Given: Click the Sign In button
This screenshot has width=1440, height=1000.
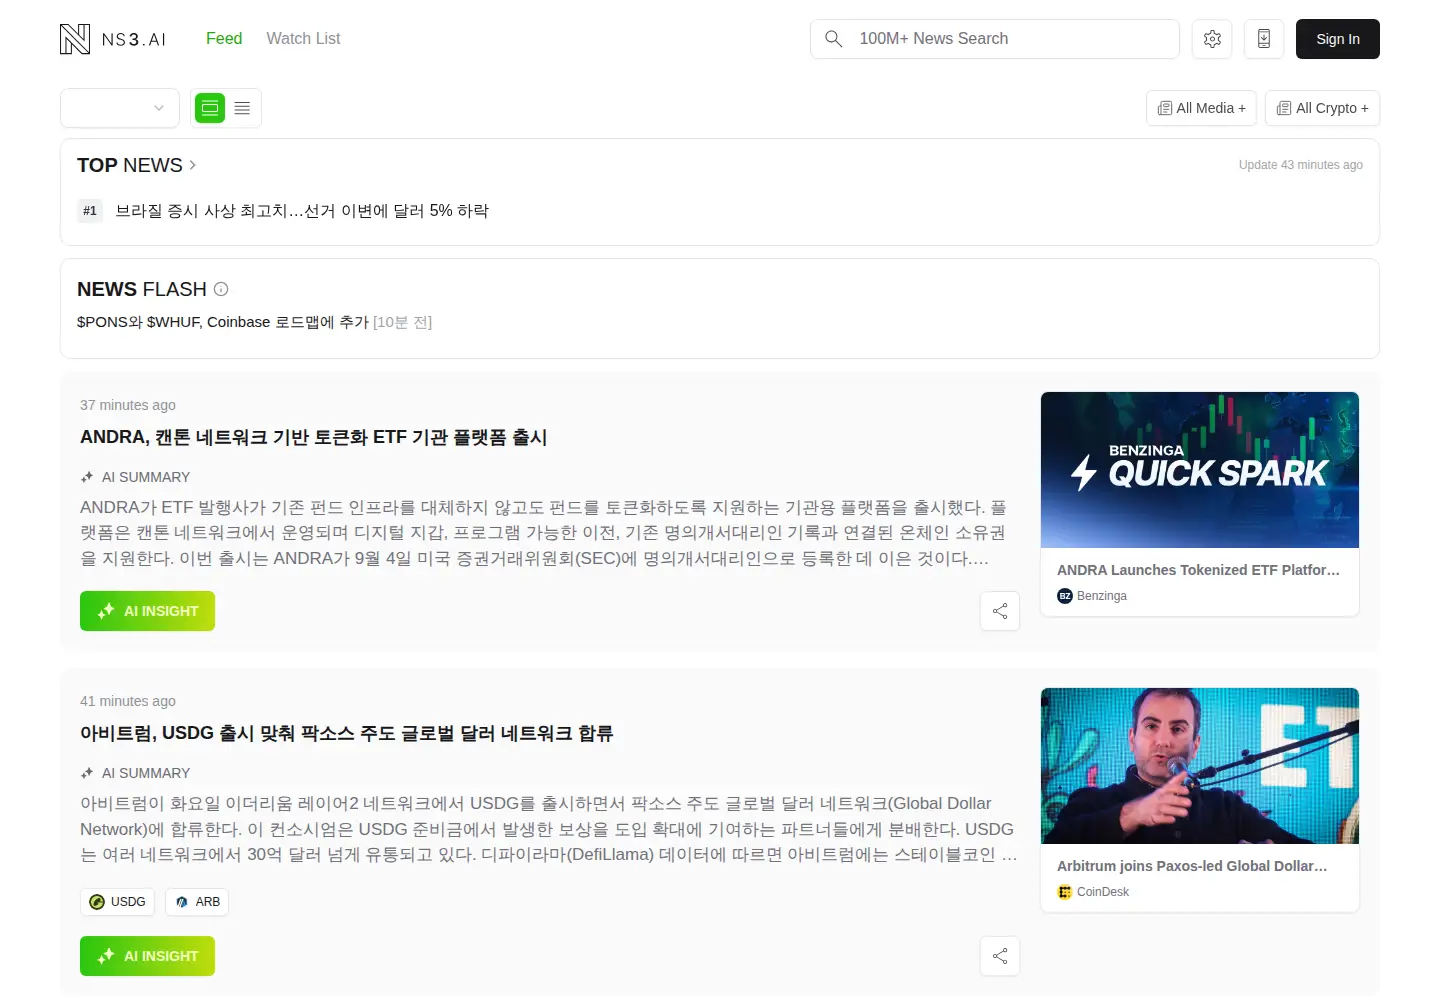Looking at the screenshot, I should pos(1338,39).
